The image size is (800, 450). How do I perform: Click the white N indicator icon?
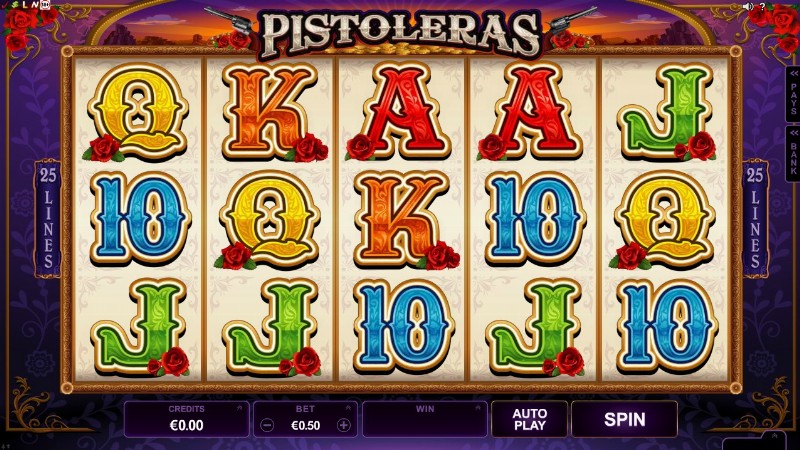point(35,5)
